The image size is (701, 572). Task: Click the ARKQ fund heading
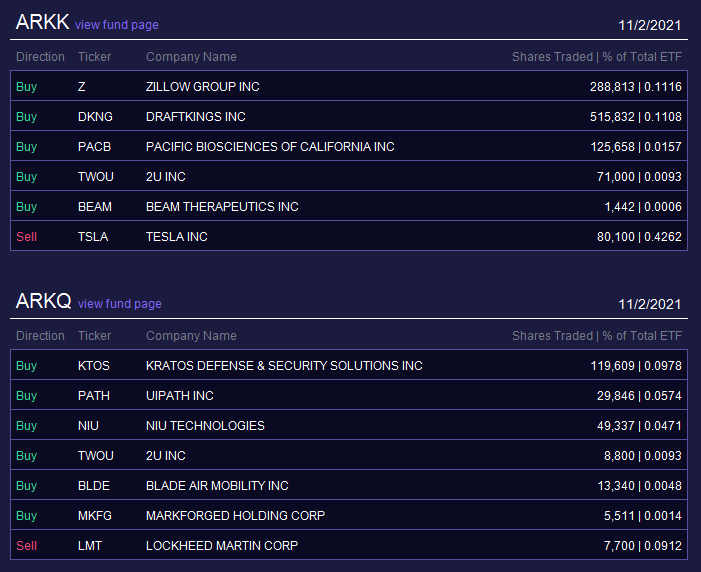(43, 301)
